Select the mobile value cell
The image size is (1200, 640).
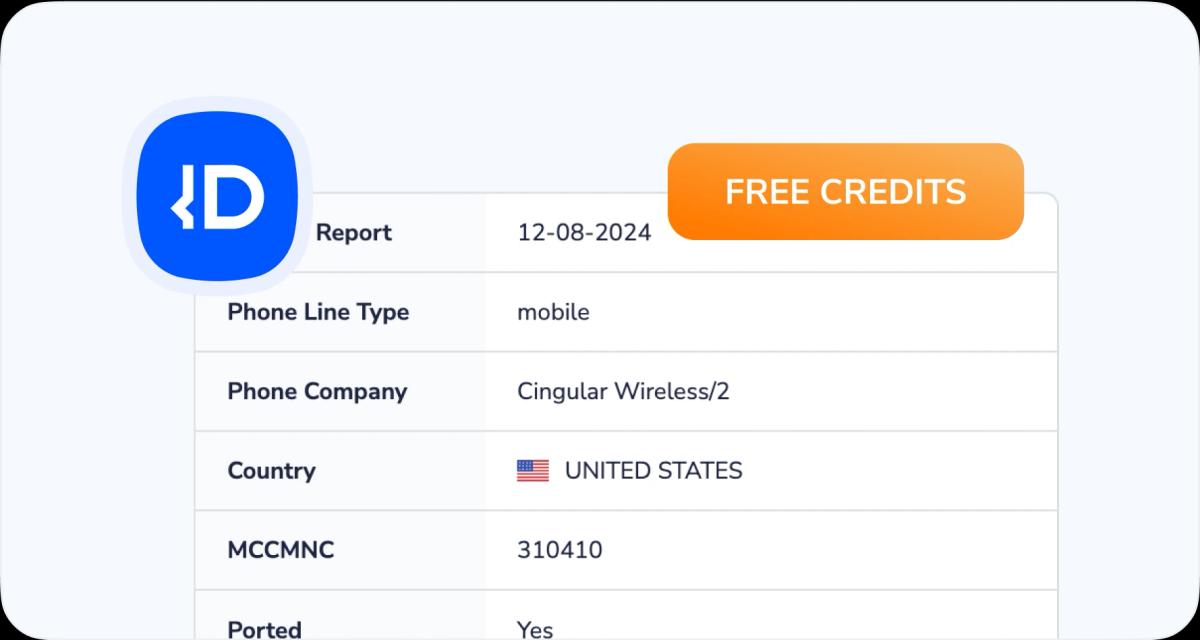pos(553,312)
